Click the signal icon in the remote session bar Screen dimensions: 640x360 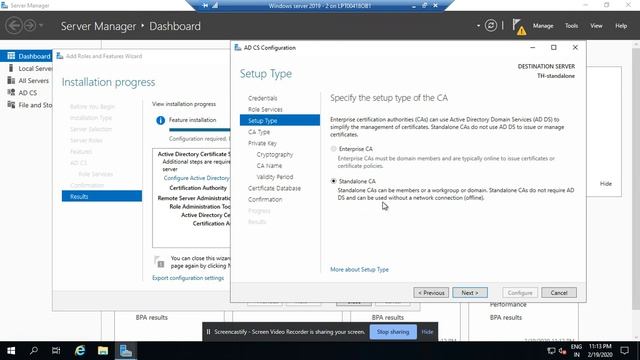215,6
